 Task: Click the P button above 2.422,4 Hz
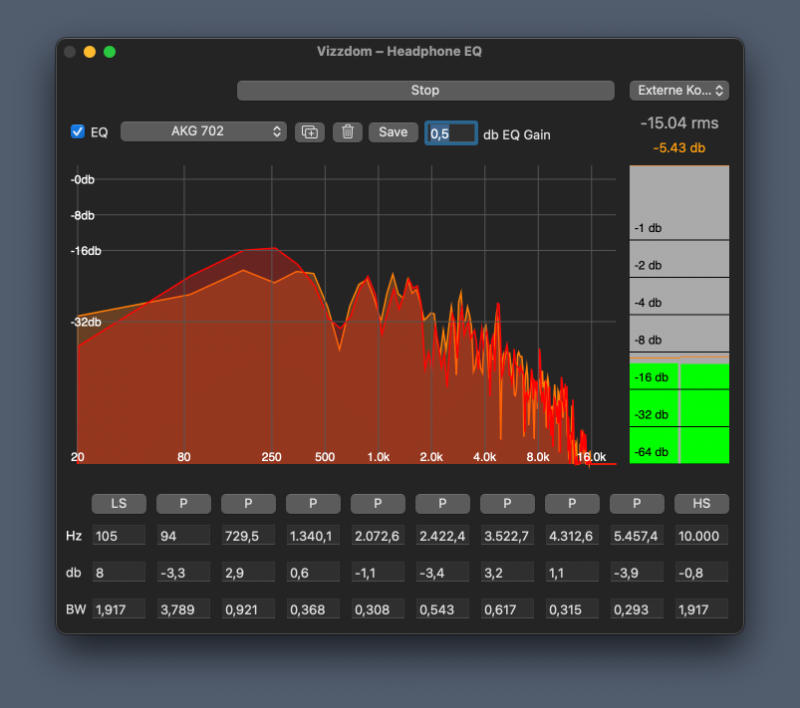tap(442, 503)
